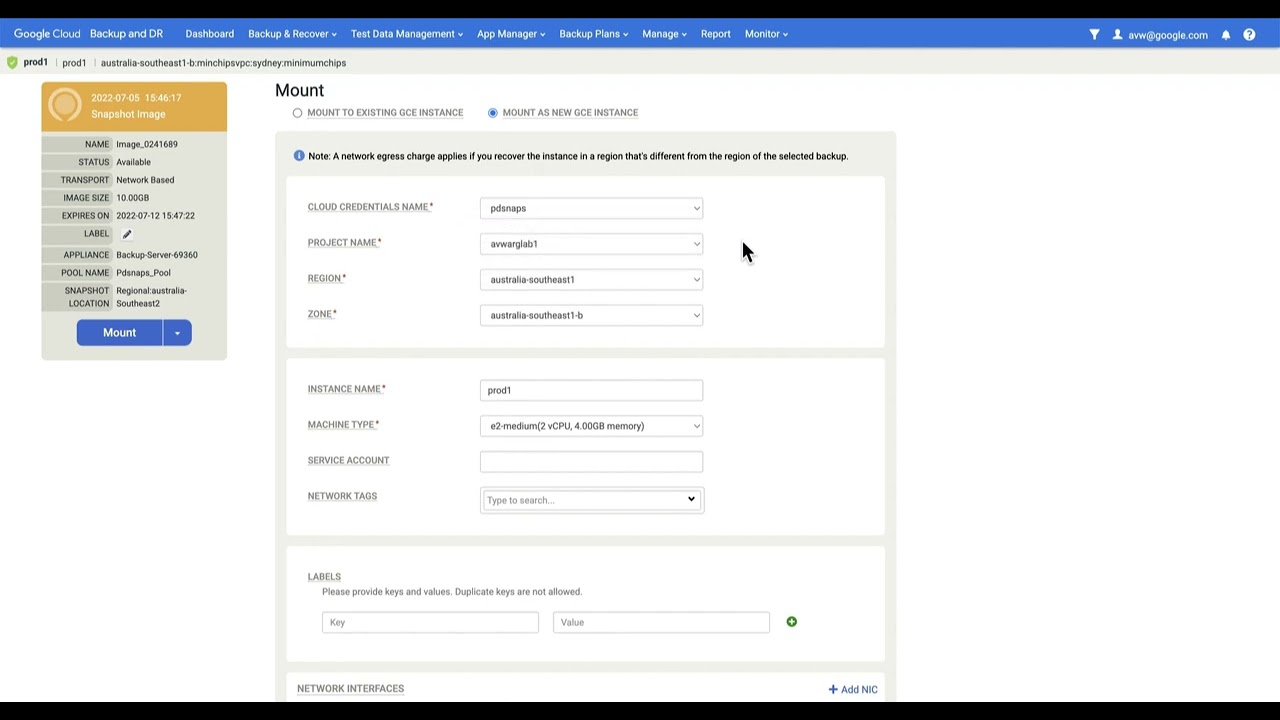Click the orange snapshot image circle icon
The height and width of the screenshot is (720, 1280).
pos(65,105)
